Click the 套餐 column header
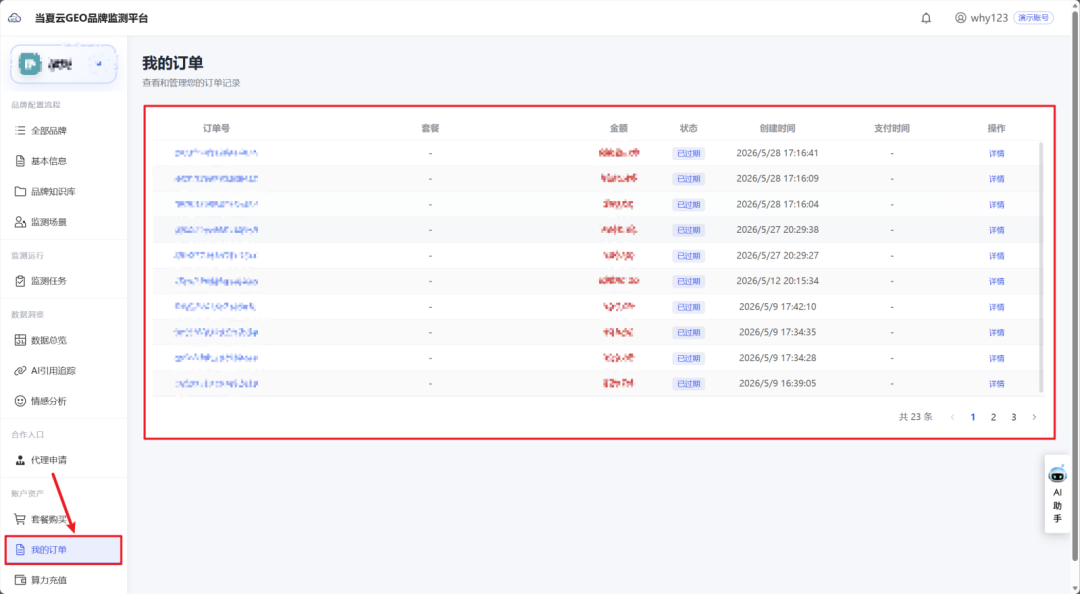1080x594 pixels. [x=430, y=128]
